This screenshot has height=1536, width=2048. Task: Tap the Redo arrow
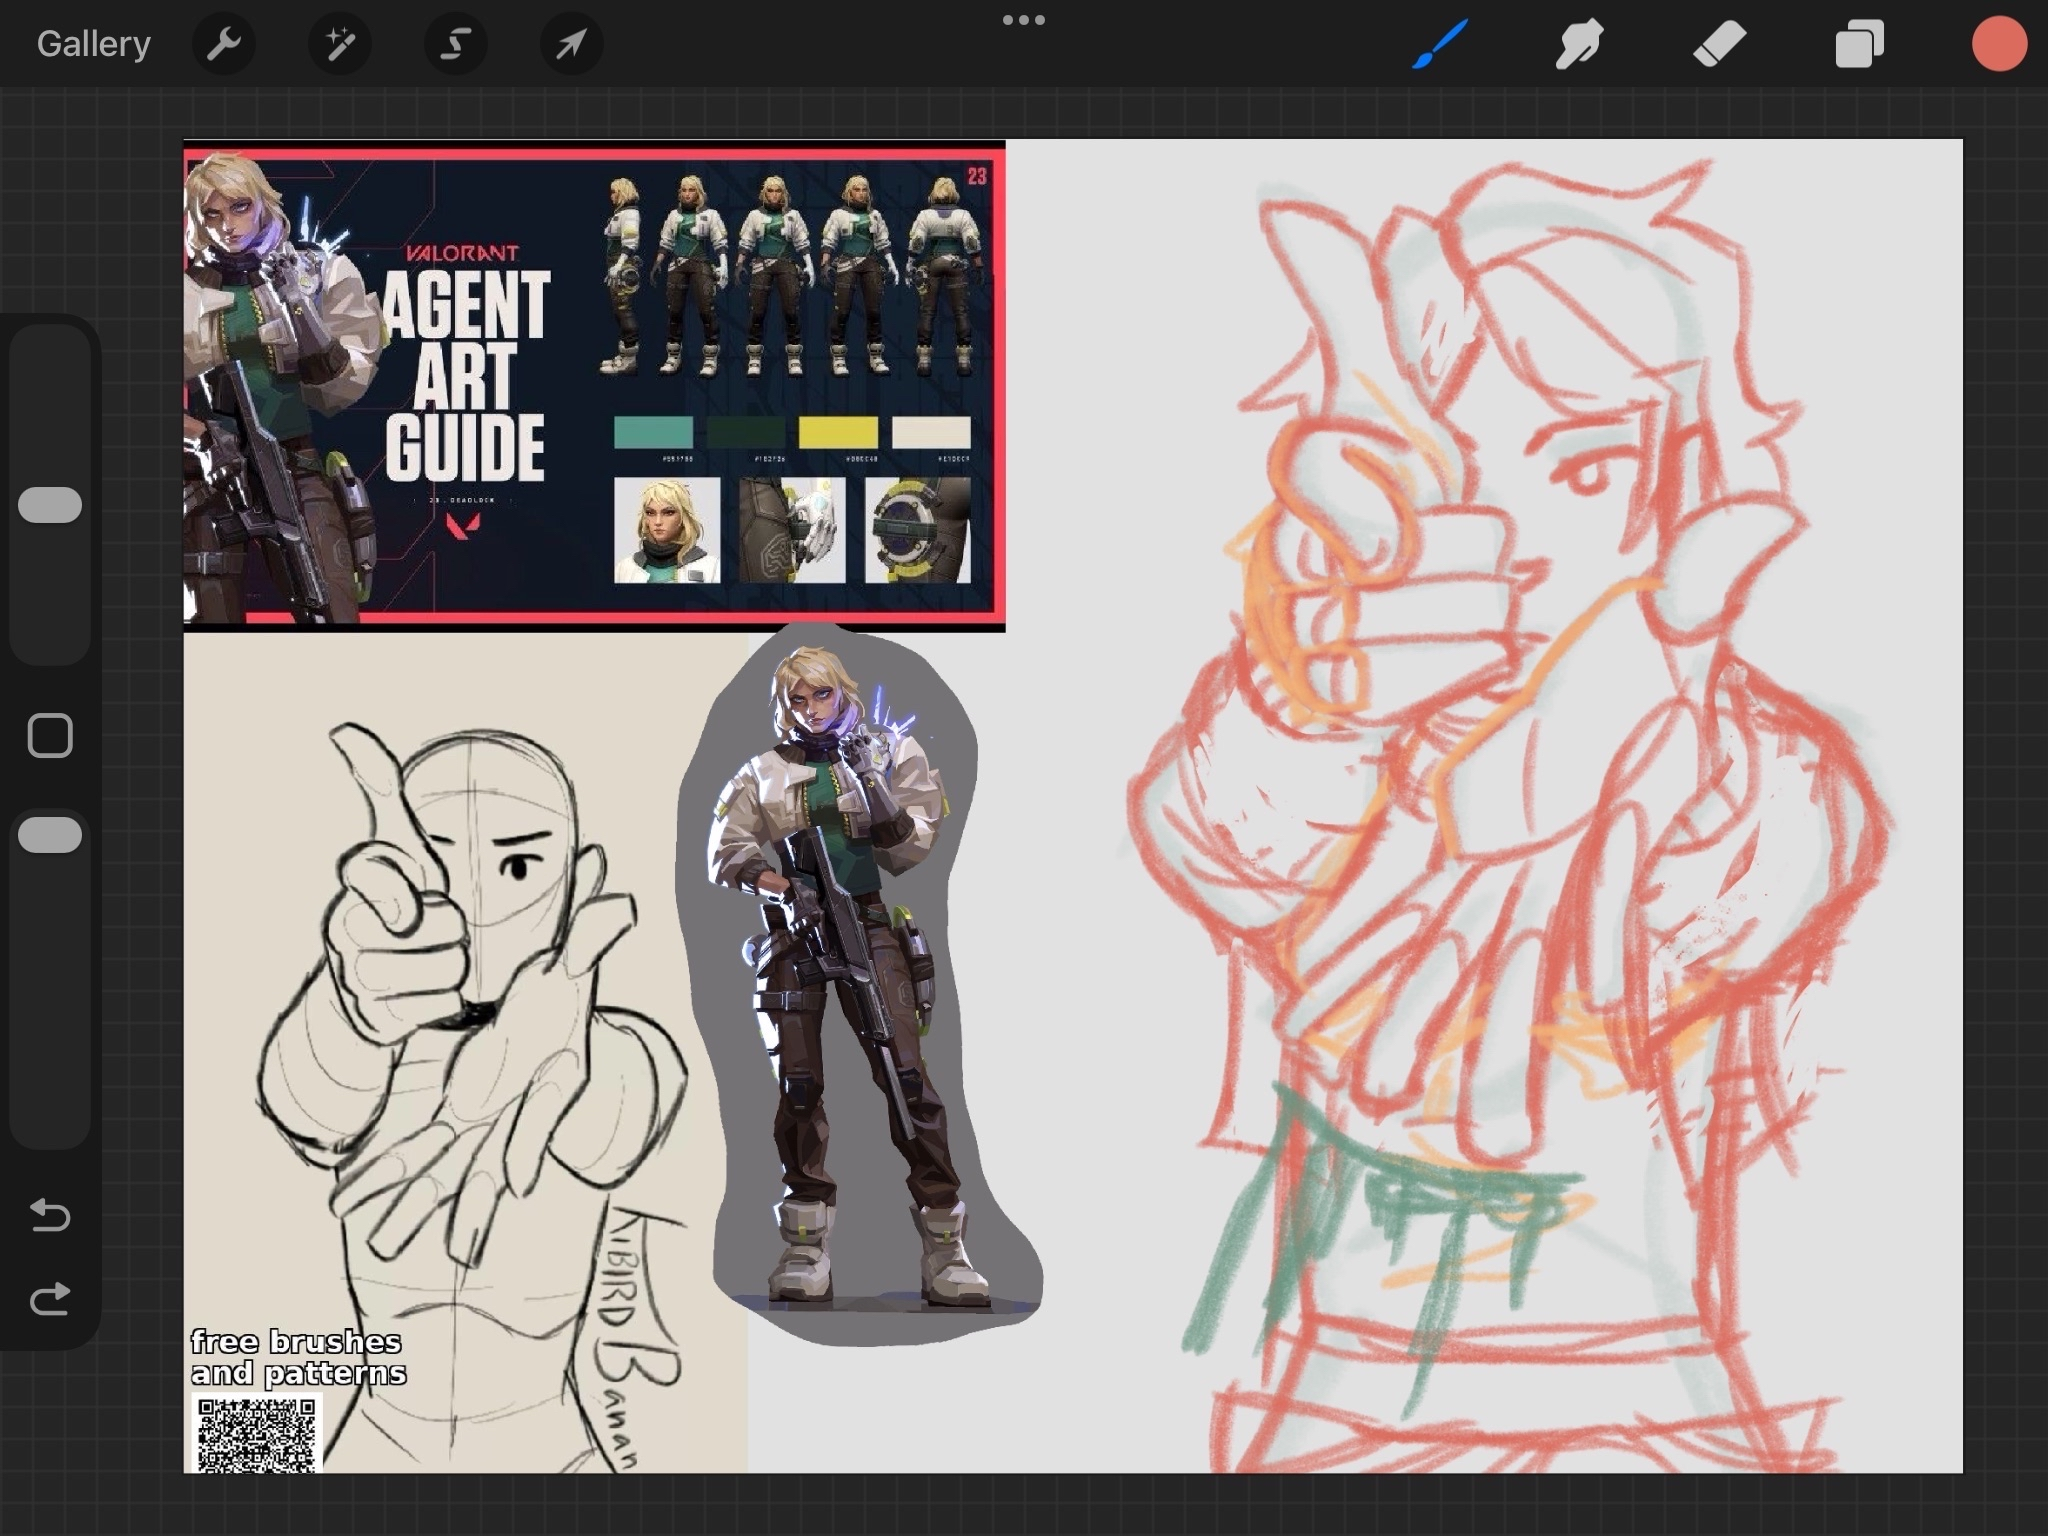tap(50, 1299)
